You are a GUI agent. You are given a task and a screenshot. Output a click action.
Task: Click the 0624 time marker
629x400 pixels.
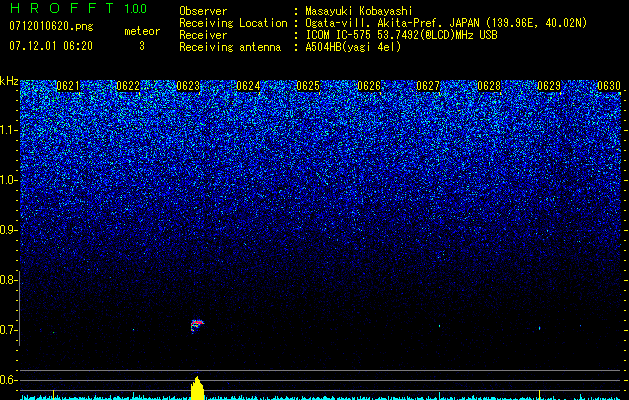[248, 86]
